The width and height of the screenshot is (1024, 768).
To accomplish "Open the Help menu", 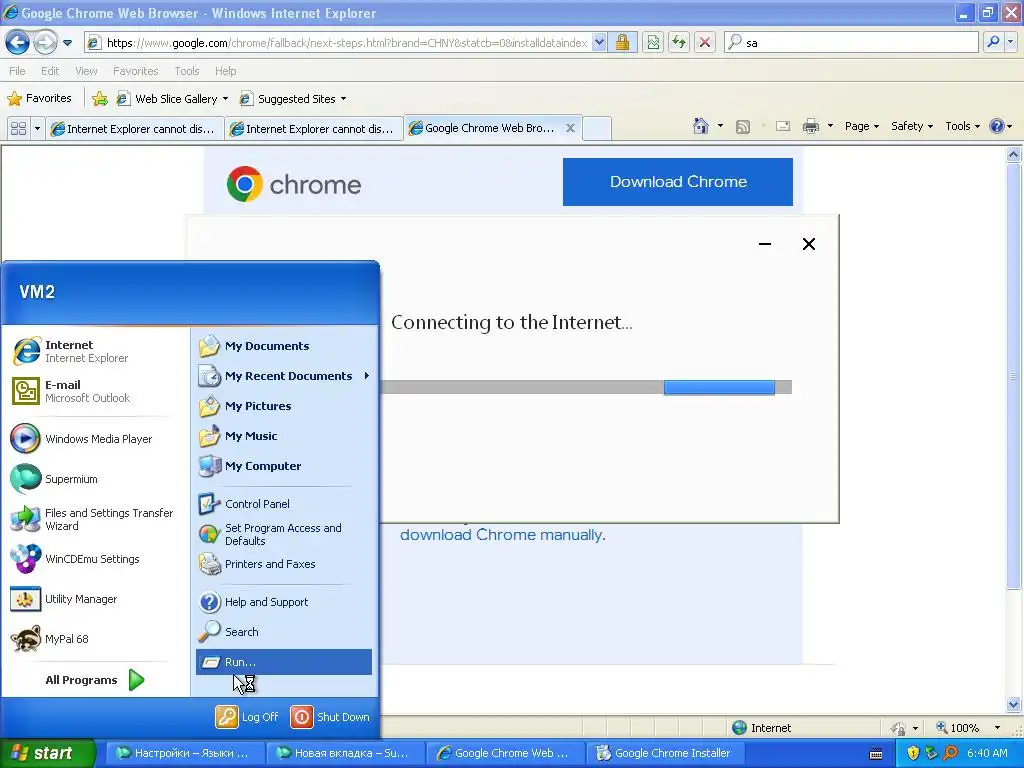I will (226, 71).
